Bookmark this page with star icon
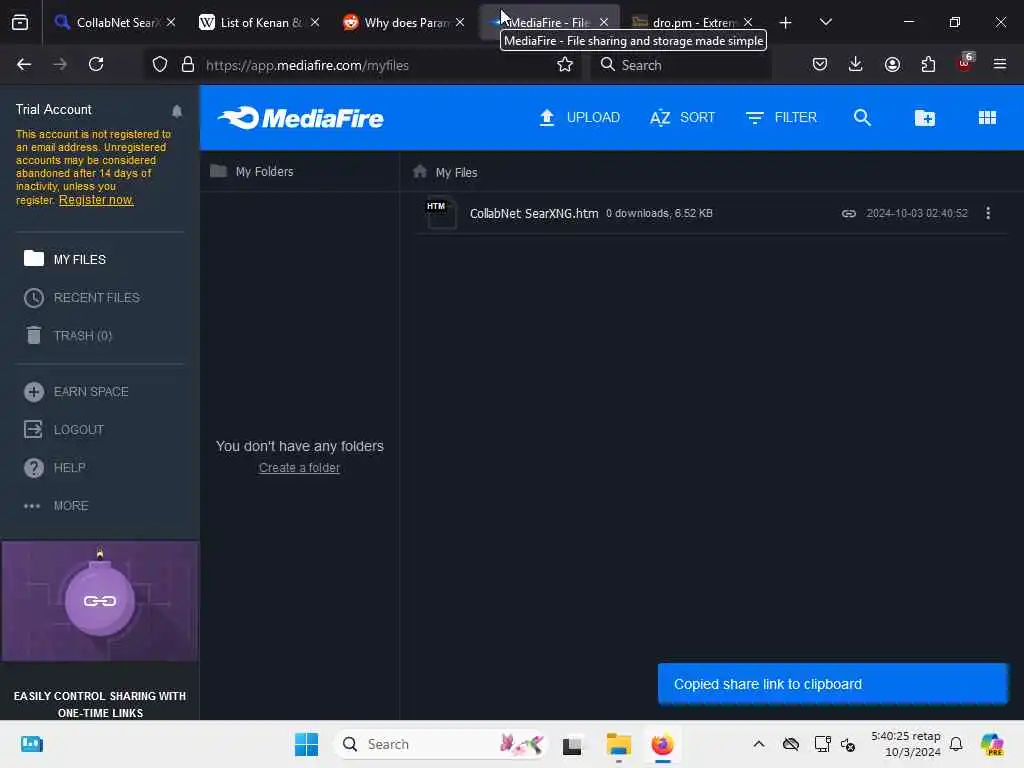Image resolution: width=1024 pixels, height=768 pixels. coord(565,65)
